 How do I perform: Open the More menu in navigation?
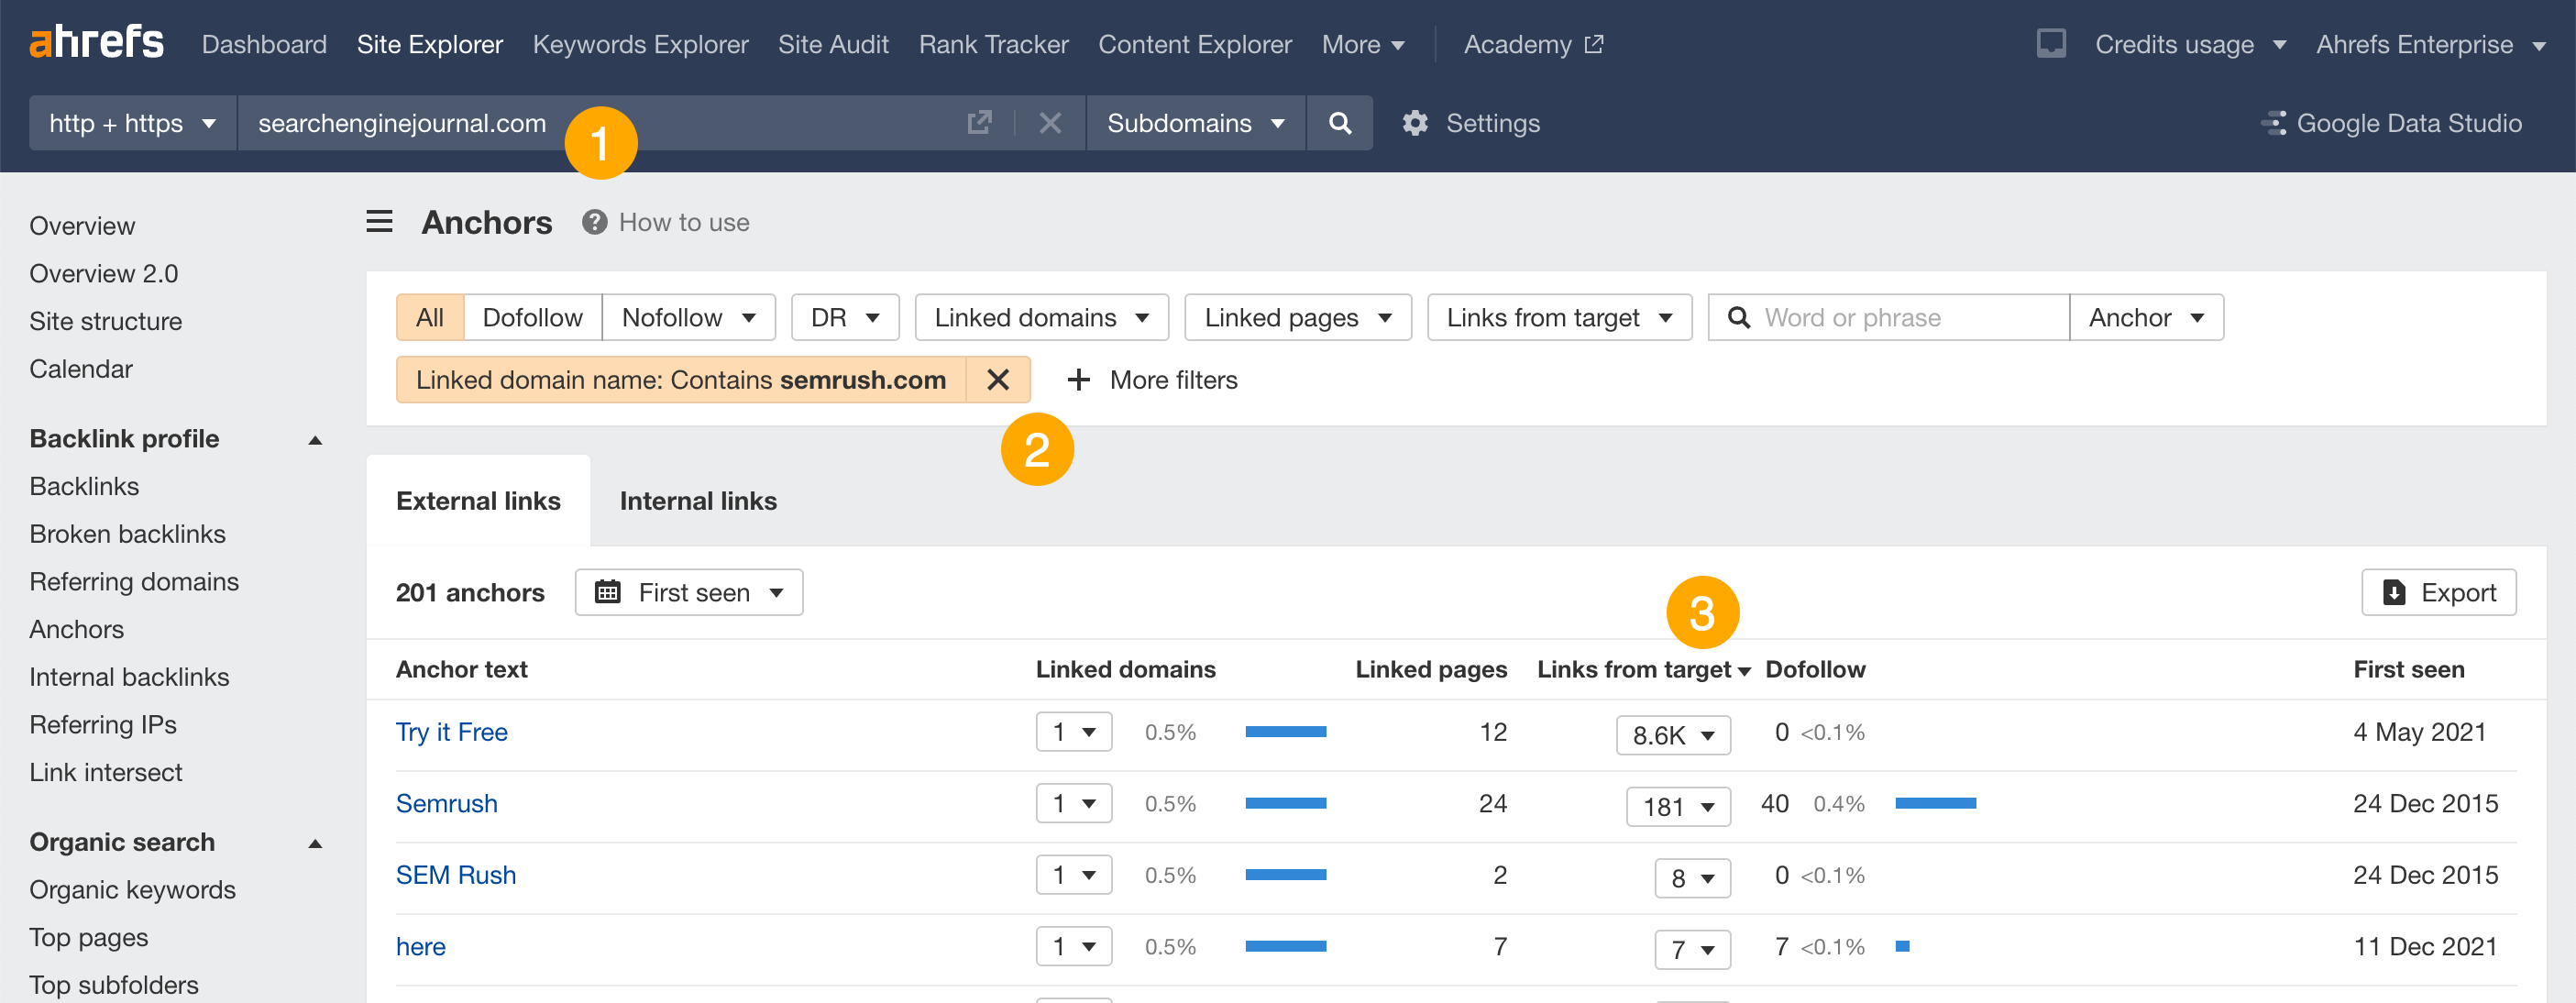coord(1363,44)
